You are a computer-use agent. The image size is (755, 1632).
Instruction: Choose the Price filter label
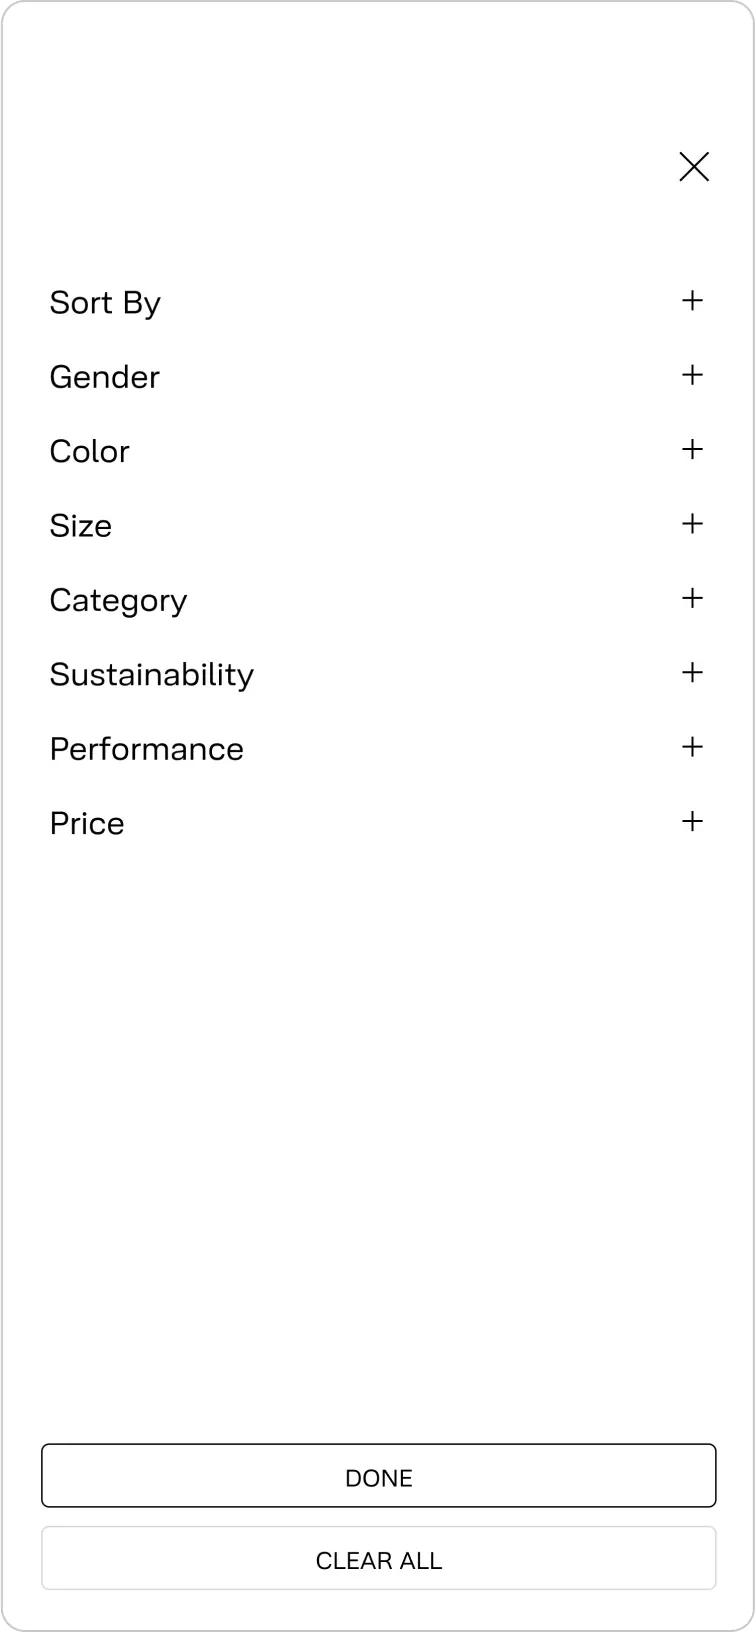pyautogui.click(x=88, y=824)
